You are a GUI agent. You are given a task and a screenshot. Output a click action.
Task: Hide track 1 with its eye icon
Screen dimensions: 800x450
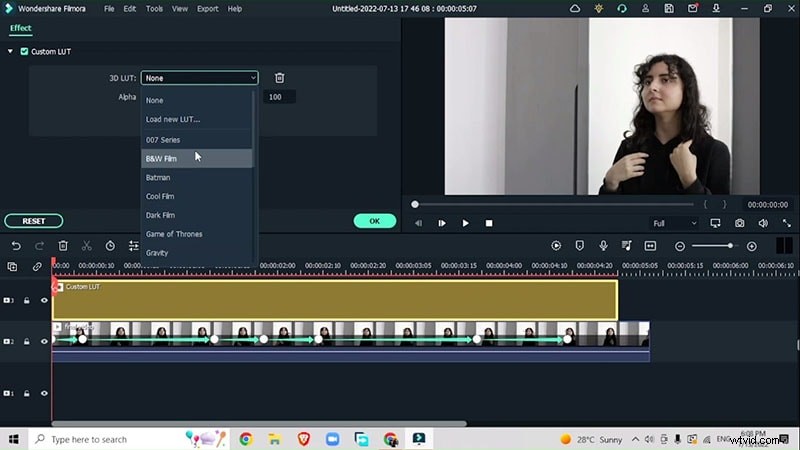coord(44,393)
